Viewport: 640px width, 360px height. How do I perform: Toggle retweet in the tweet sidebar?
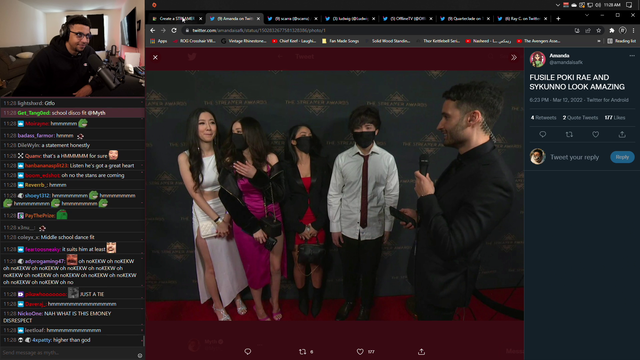(x=569, y=134)
